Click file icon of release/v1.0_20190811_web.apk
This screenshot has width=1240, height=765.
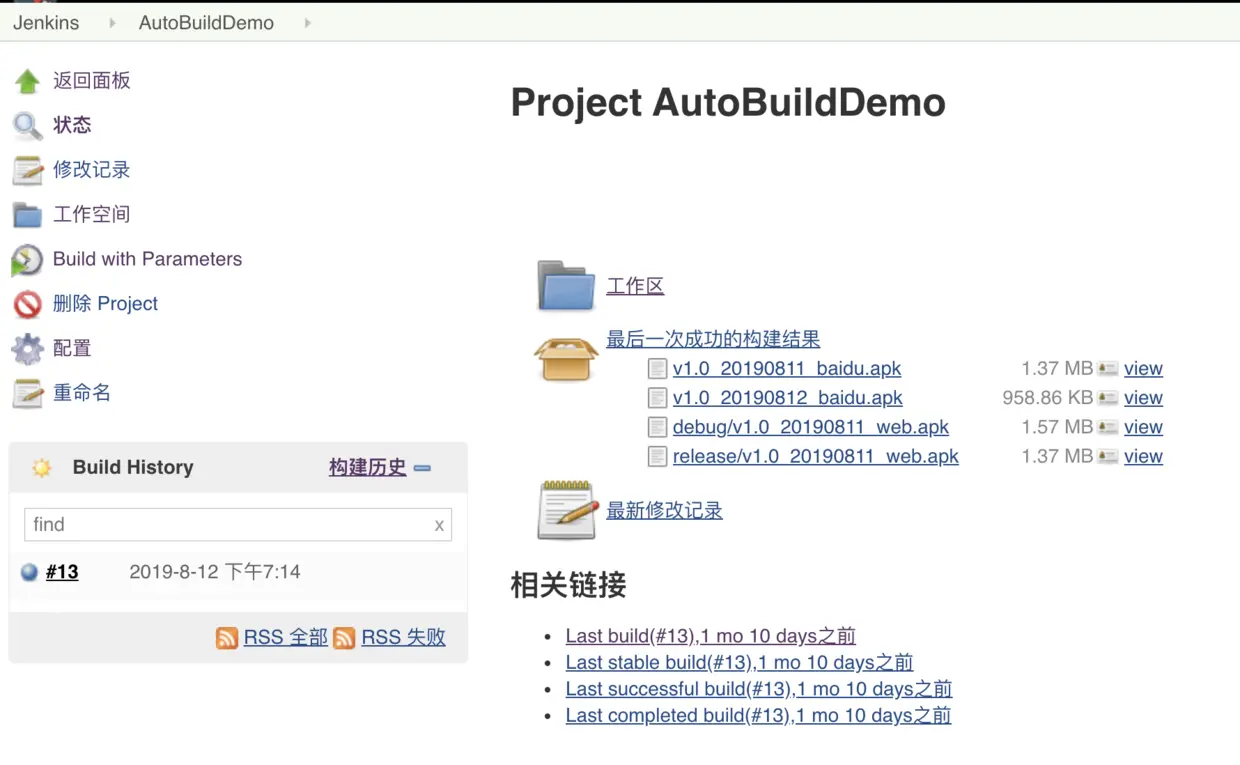click(657, 456)
